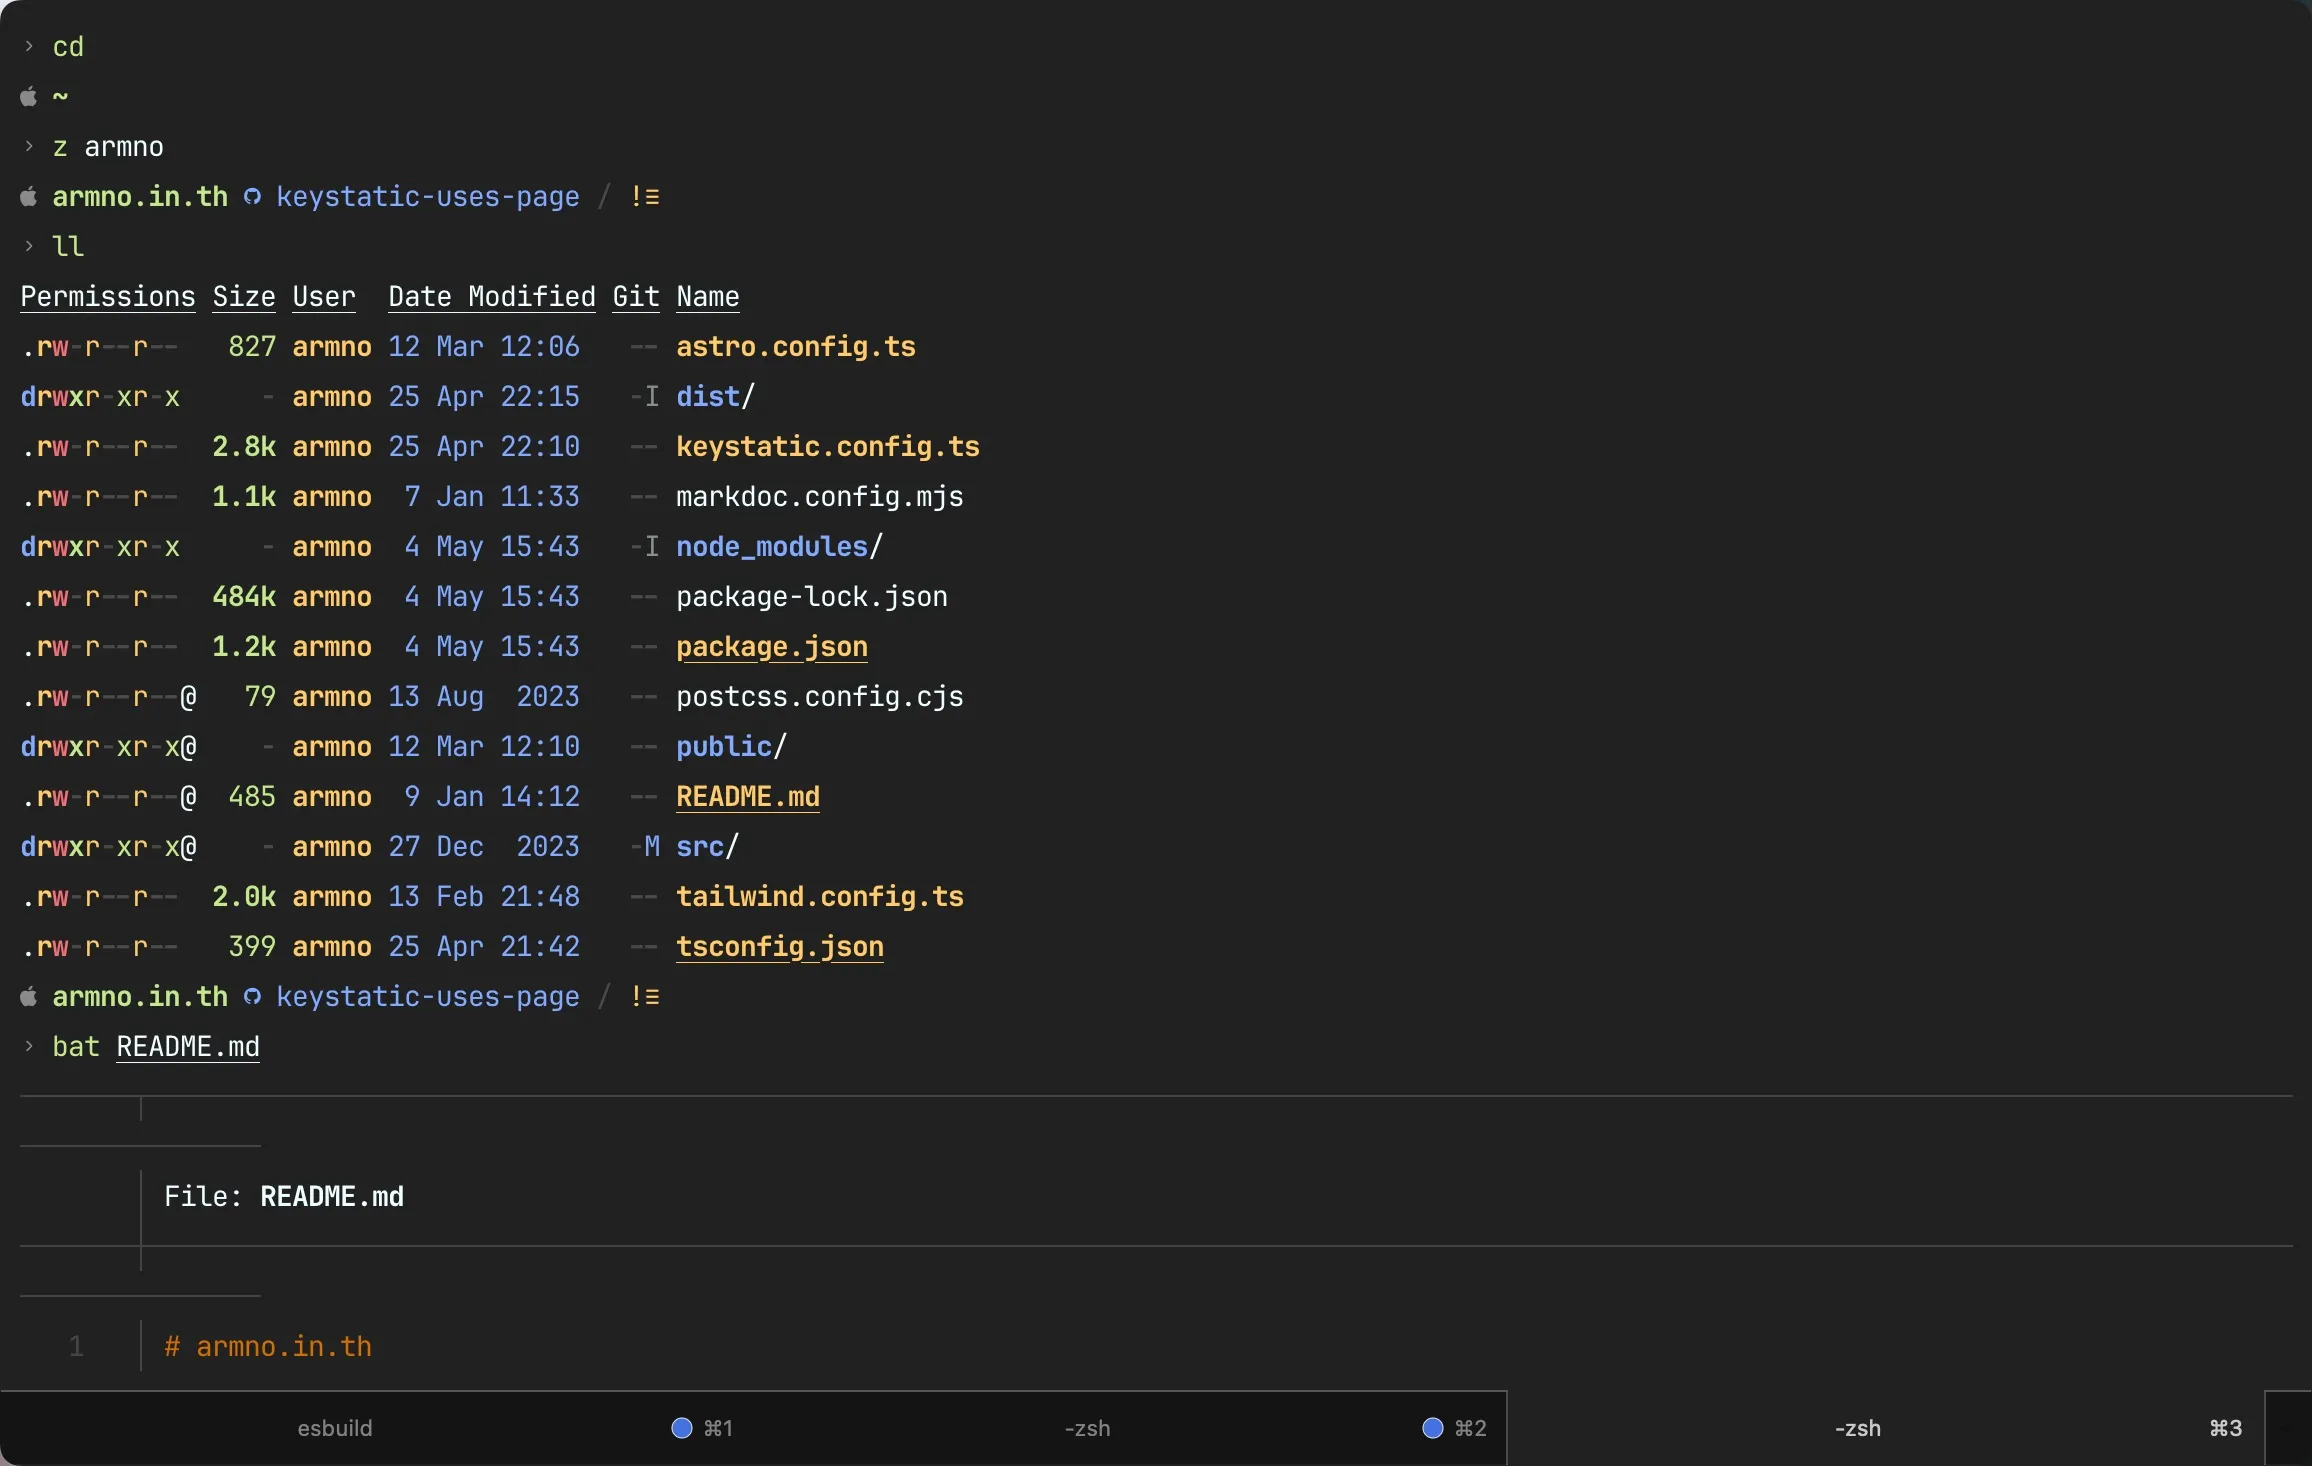The width and height of the screenshot is (2312, 1466).
Task: Click the git status symbol on the lower prompt
Action: [x=645, y=996]
